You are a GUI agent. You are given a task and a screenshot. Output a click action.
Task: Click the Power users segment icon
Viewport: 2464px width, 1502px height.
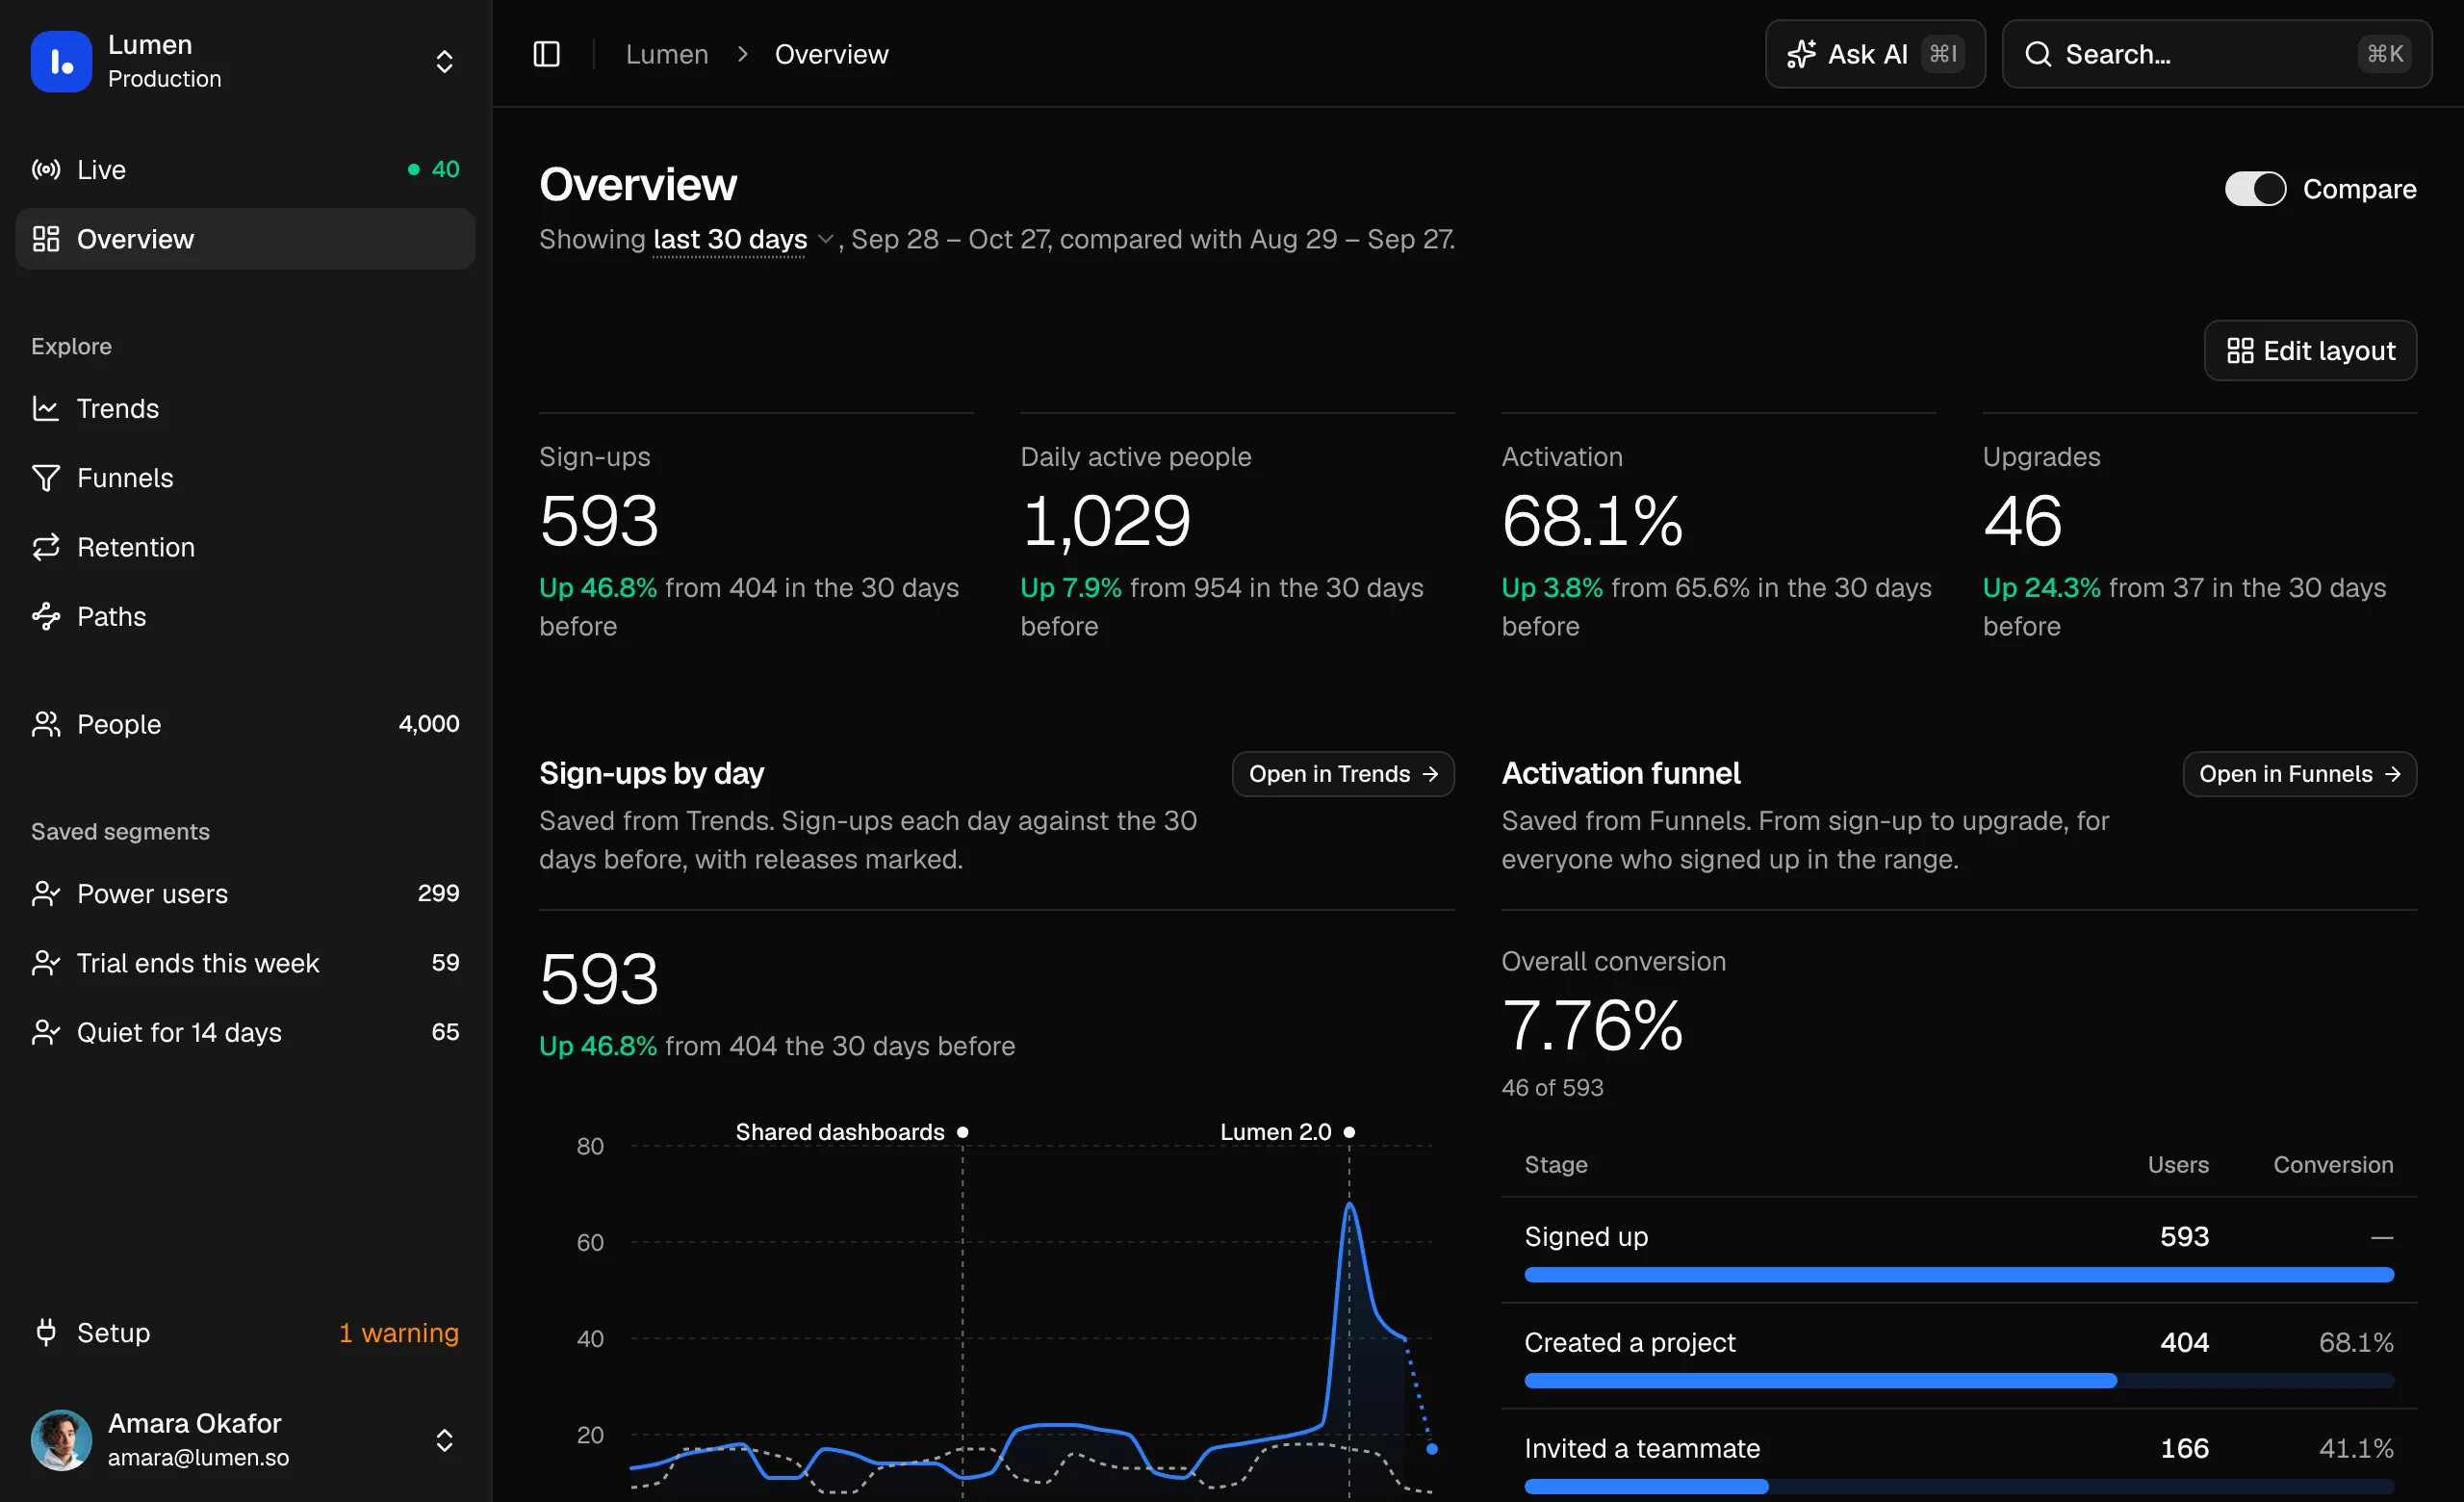(46, 894)
